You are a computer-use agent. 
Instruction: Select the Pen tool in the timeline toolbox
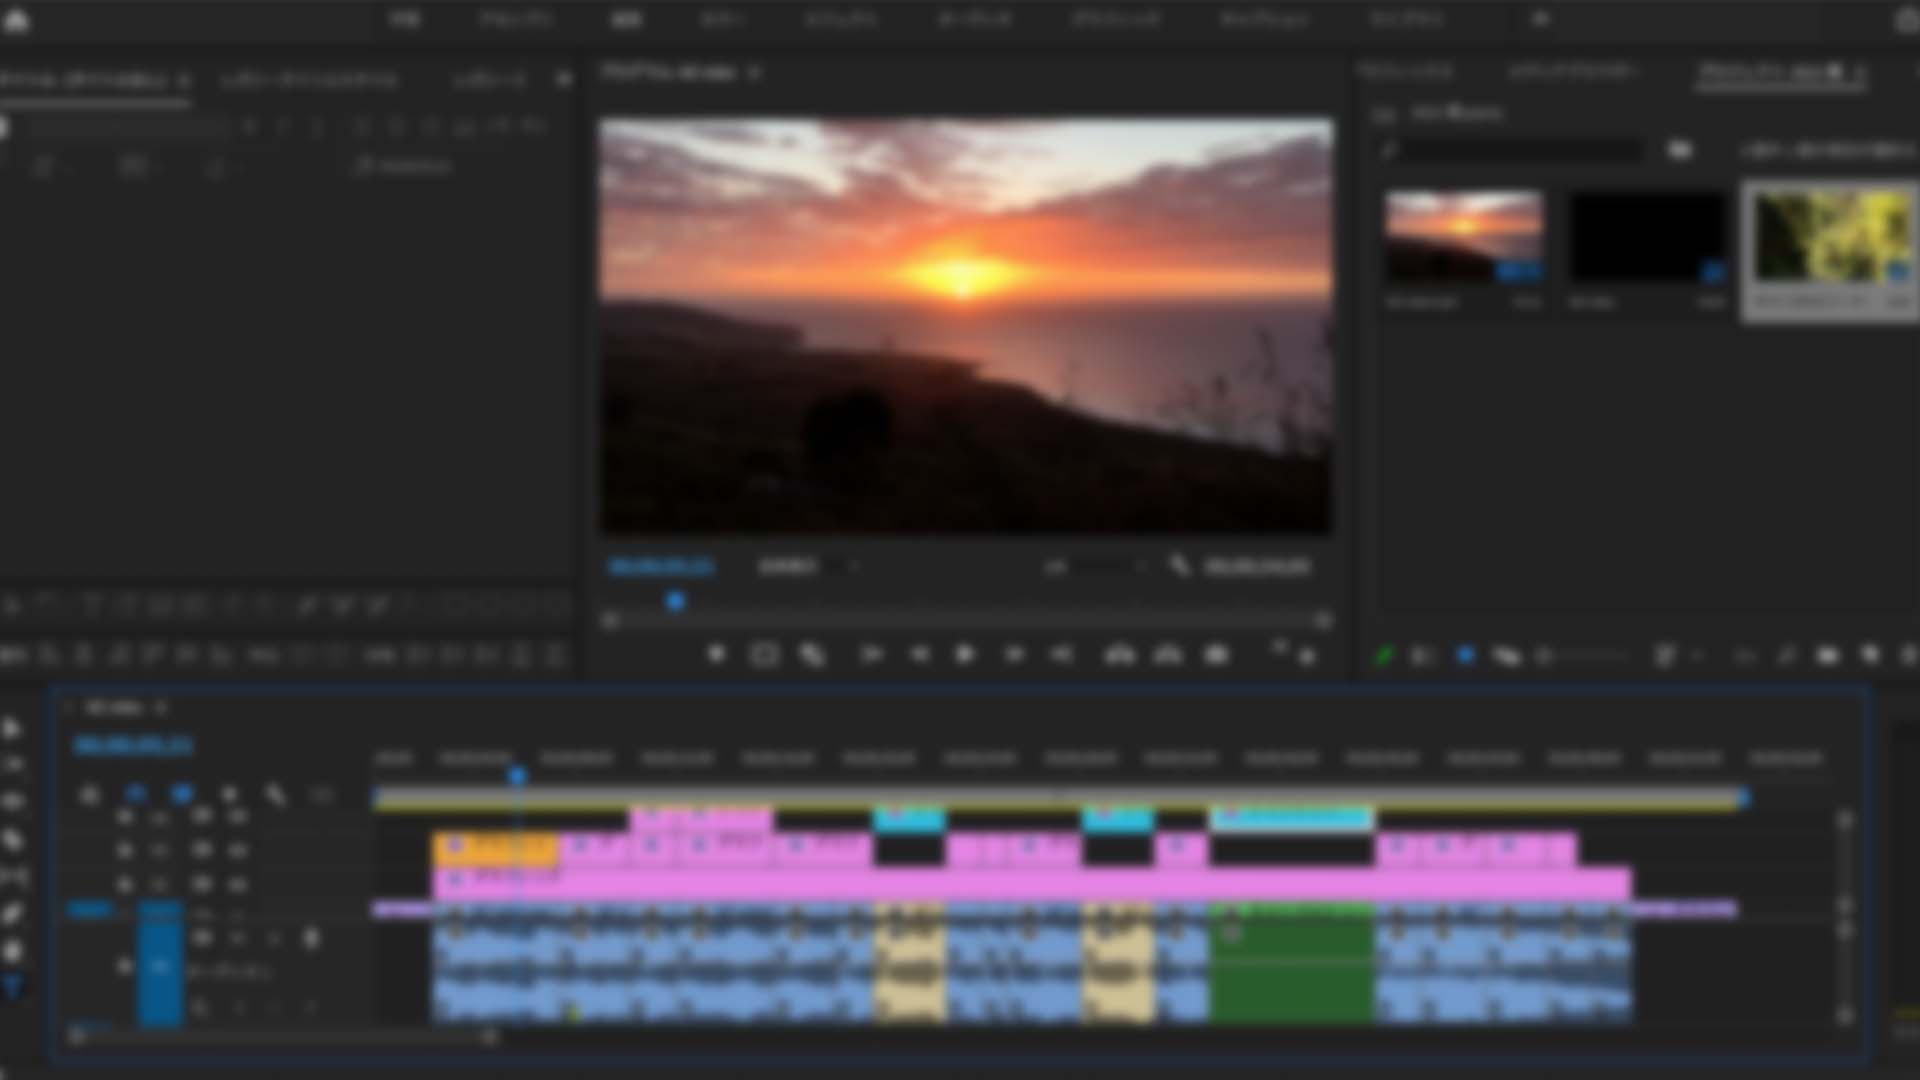13,914
